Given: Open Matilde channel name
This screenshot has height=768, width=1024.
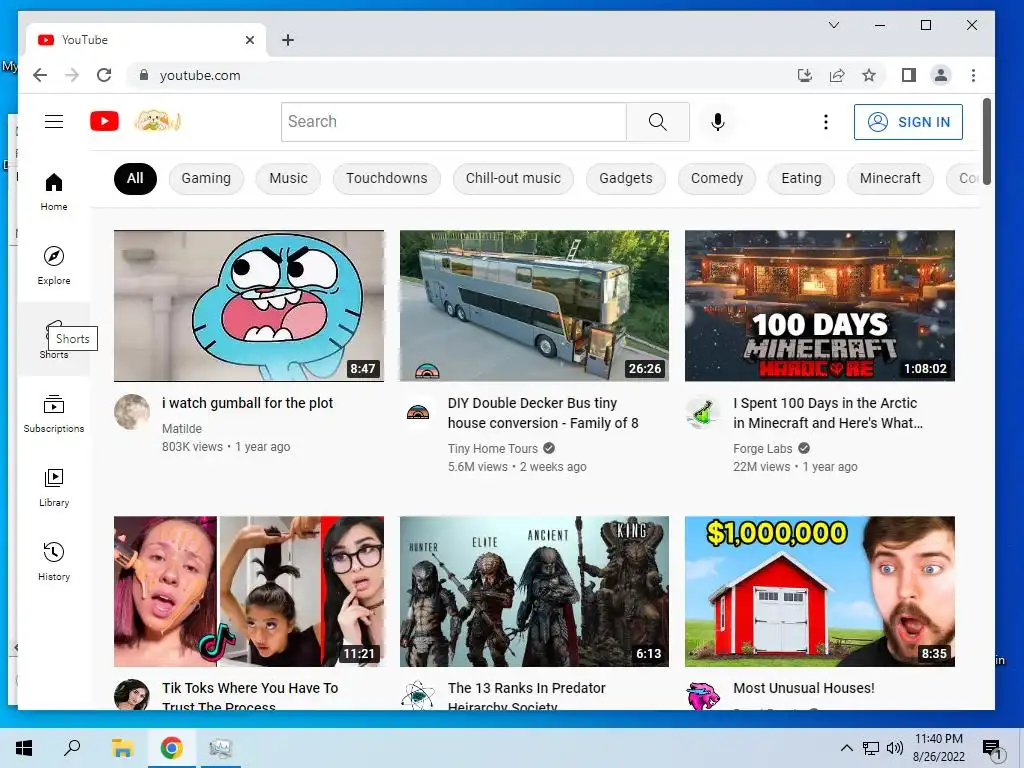Looking at the screenshot, I should click(182, 428).
